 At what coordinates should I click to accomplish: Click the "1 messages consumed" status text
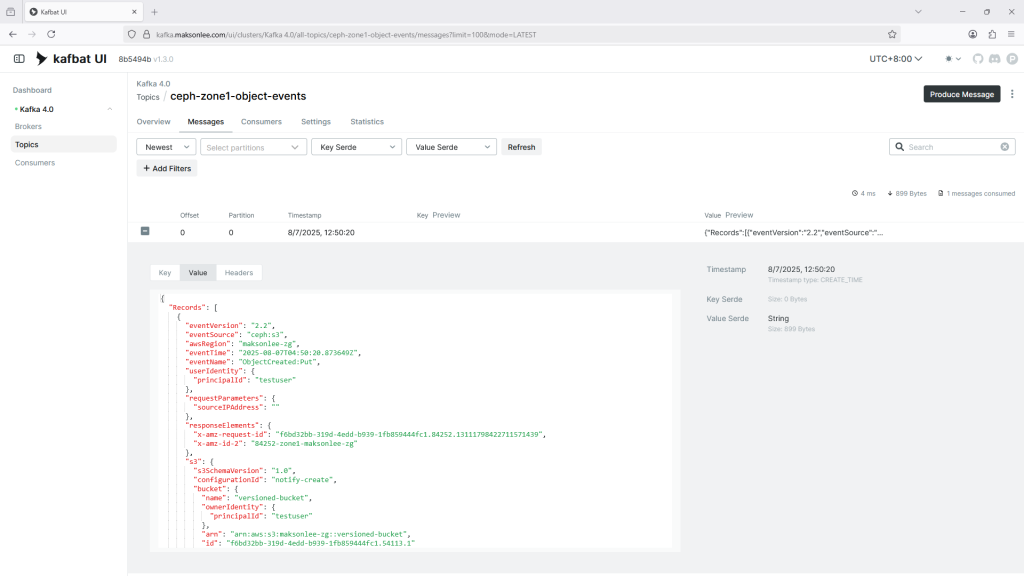[x=981, y=193]
